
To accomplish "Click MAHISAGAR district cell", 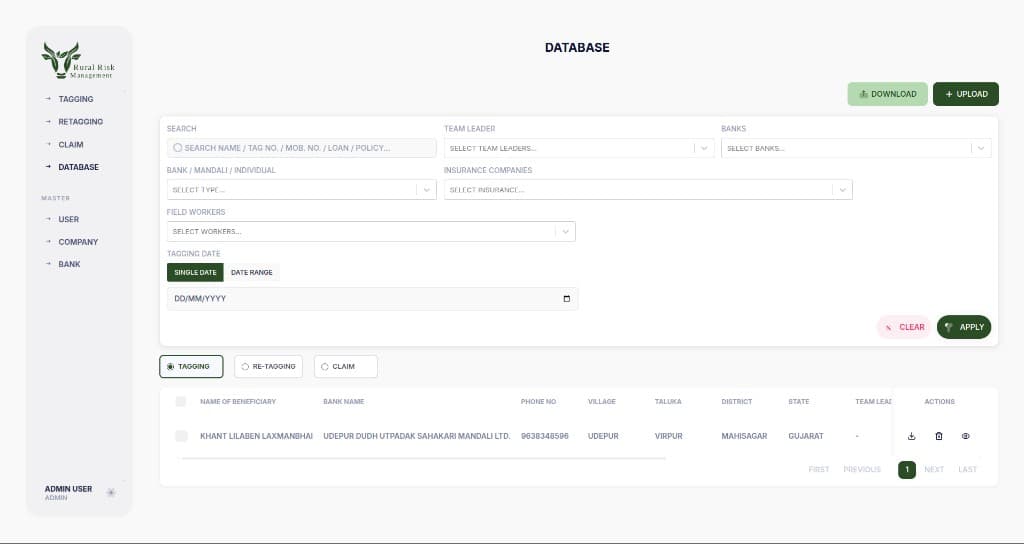I will (744, 436).
